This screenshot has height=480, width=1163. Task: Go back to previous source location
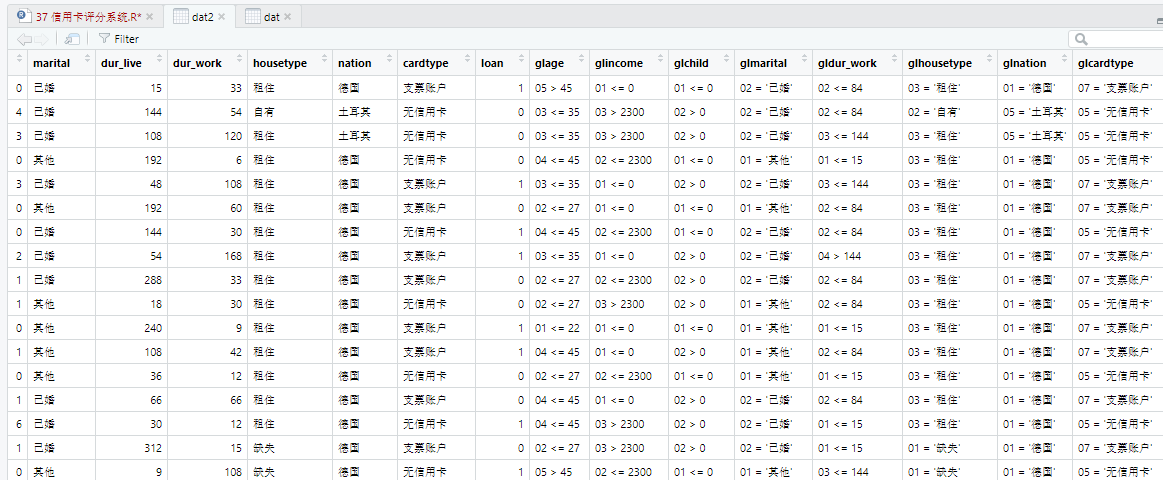24,39
